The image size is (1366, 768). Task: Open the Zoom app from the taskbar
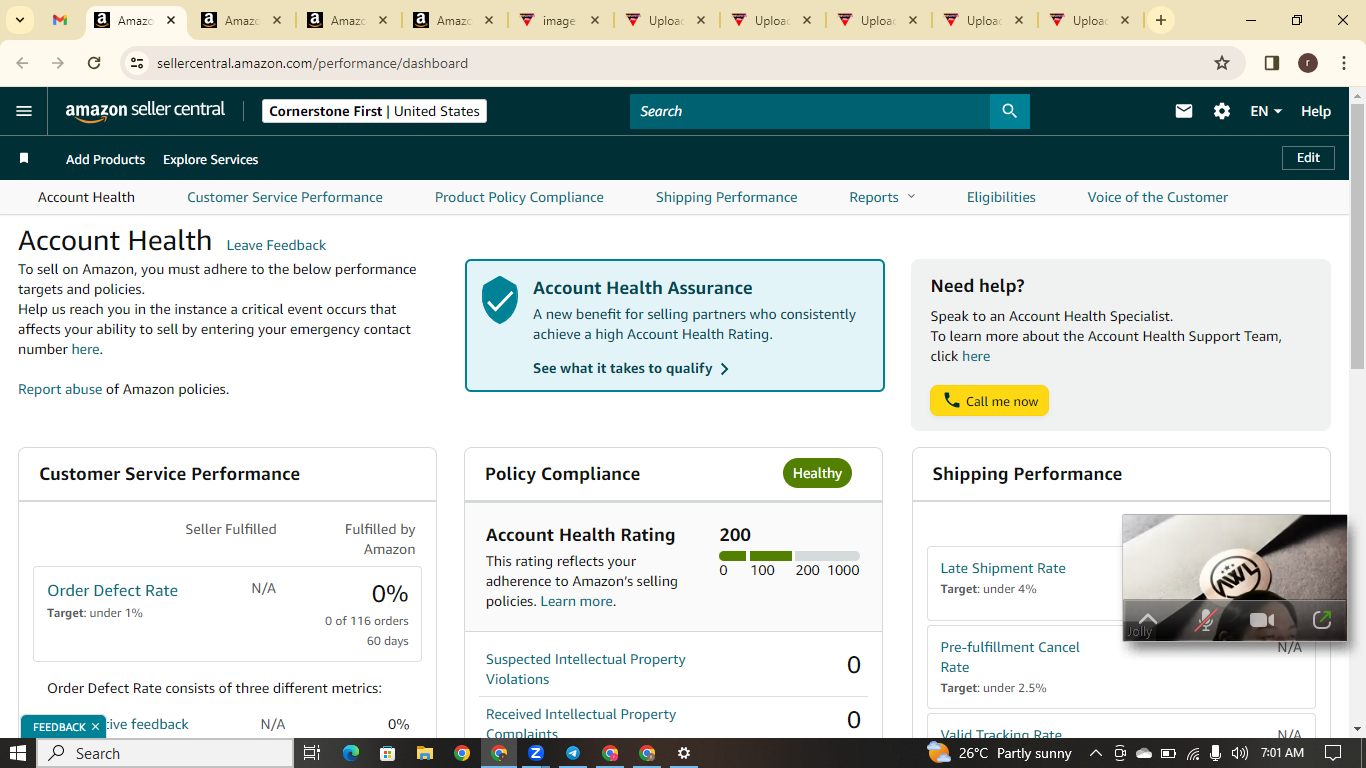click(x=536, y=753)
